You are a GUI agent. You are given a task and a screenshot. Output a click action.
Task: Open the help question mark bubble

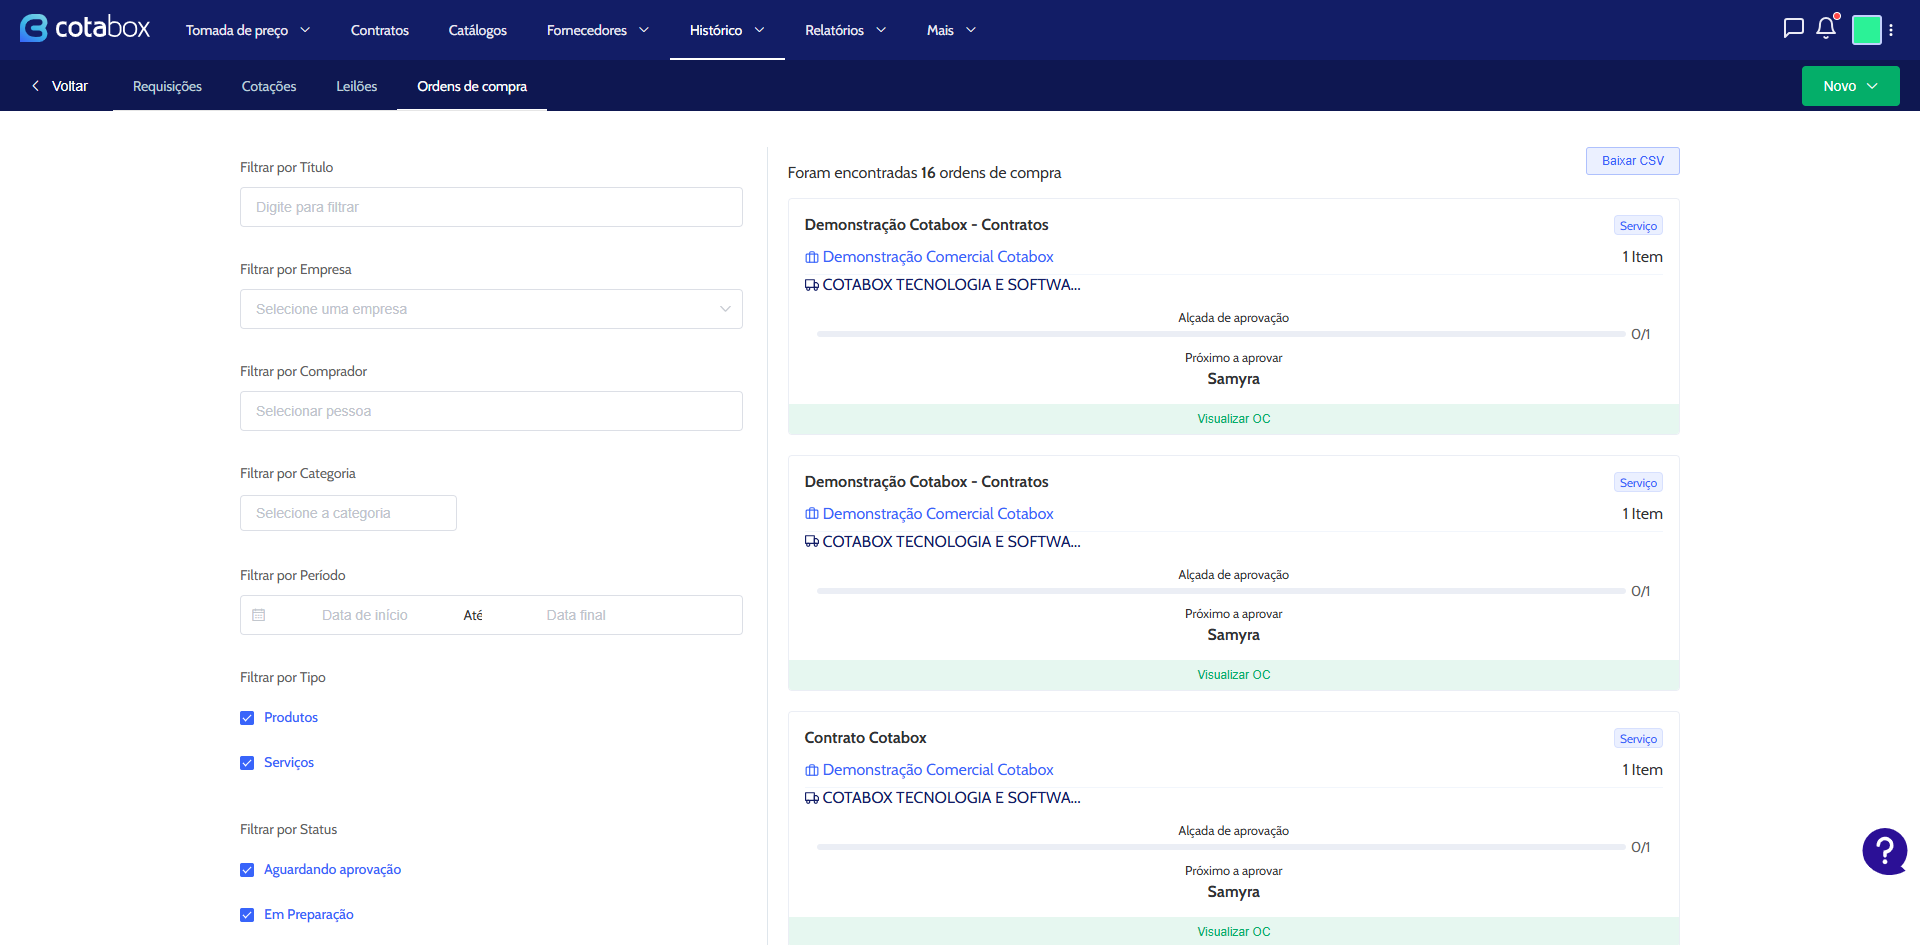(x=1885, y=851)
